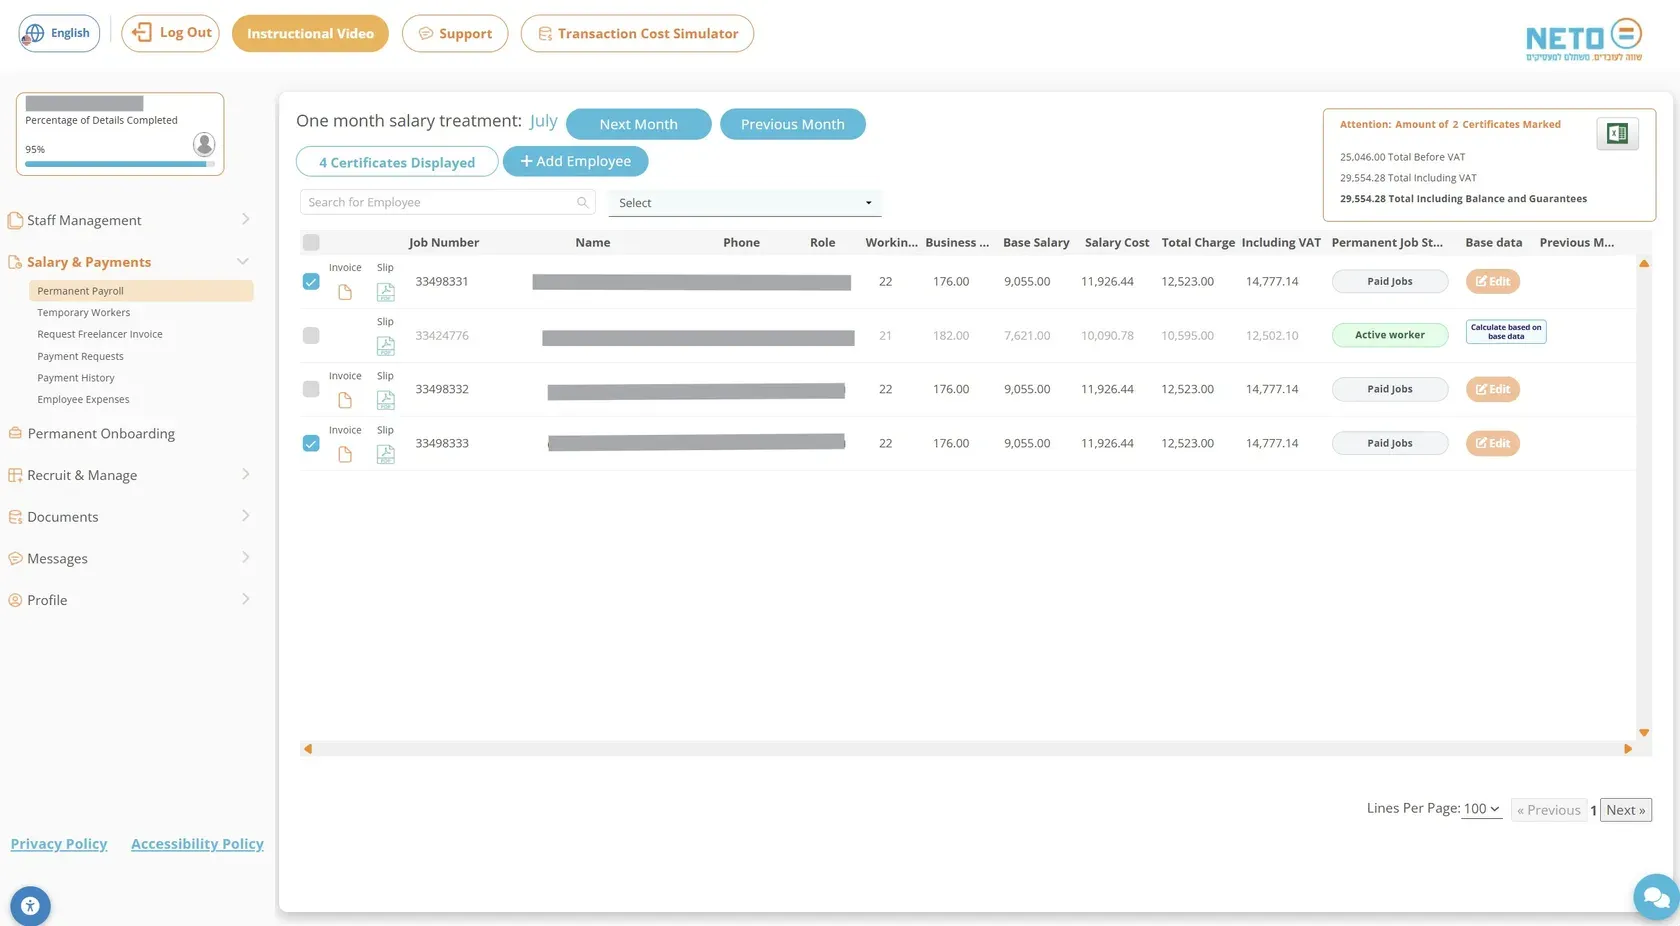The image size is (1680, 926).
Task: Open the English language globe icon
Action: click(34, 33)
